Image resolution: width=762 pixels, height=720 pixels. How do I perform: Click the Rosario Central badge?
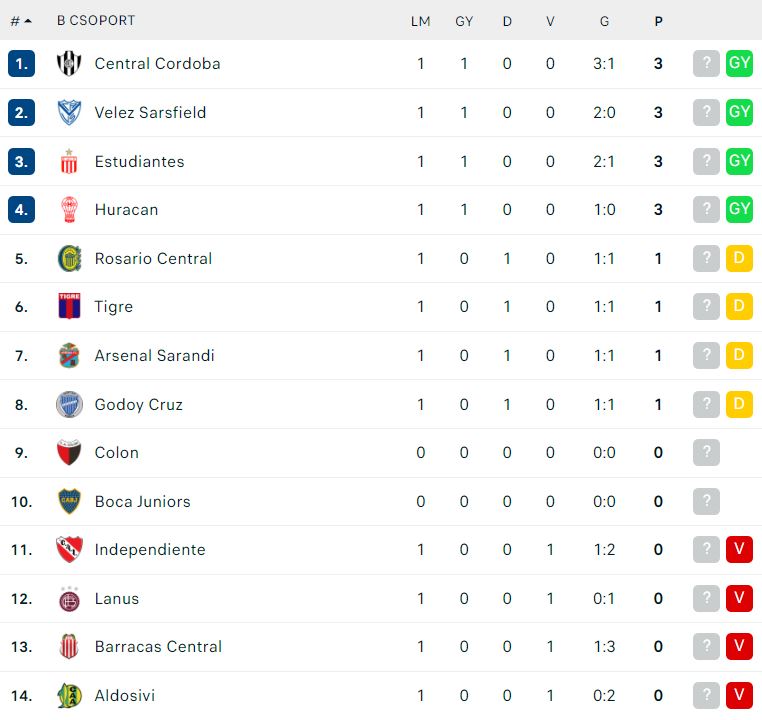pos(69,258)
